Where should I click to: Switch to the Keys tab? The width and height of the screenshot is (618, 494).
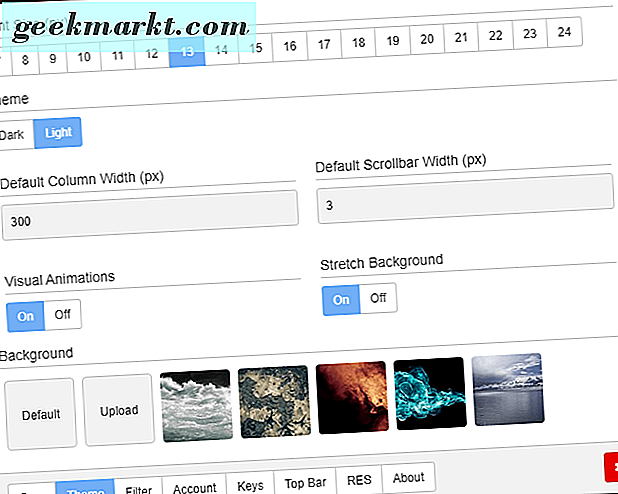250,485
